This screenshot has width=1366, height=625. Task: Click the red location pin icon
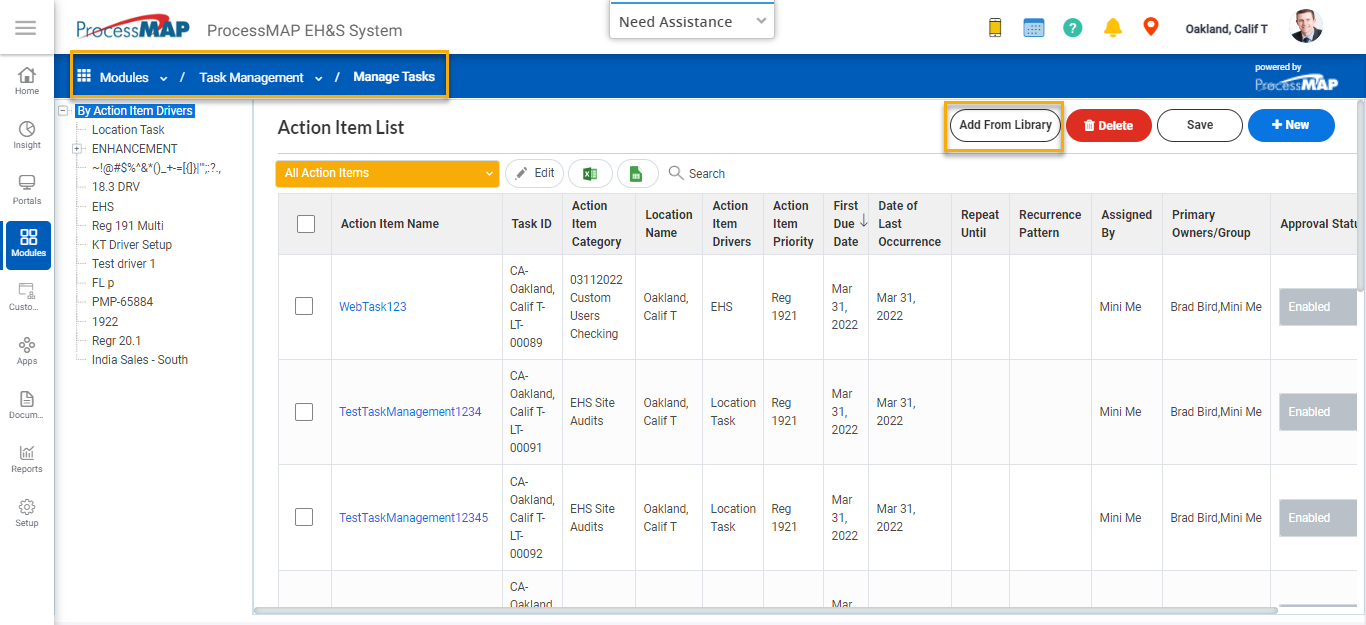[1151, 27]
